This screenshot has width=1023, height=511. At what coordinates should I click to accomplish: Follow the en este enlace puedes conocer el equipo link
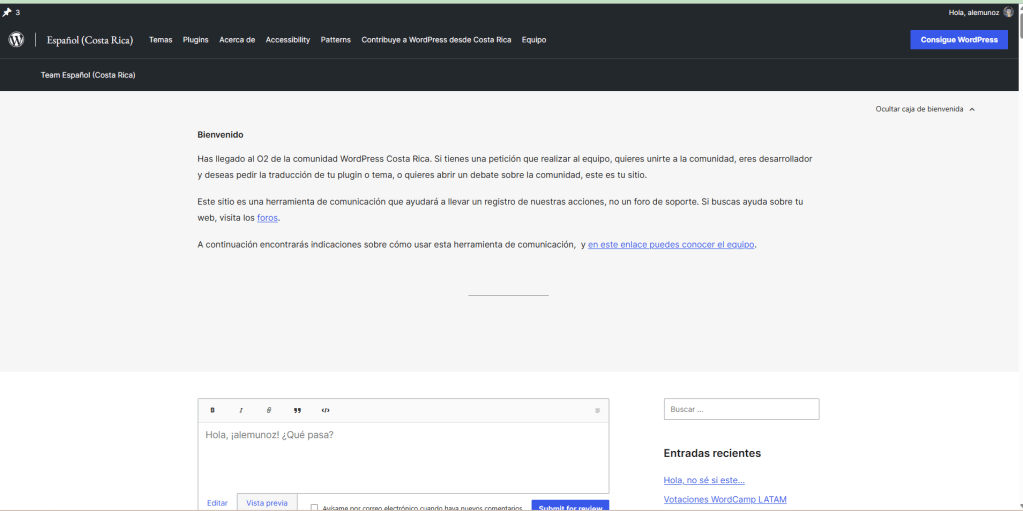pyautogui.click(x=671, y=245)
